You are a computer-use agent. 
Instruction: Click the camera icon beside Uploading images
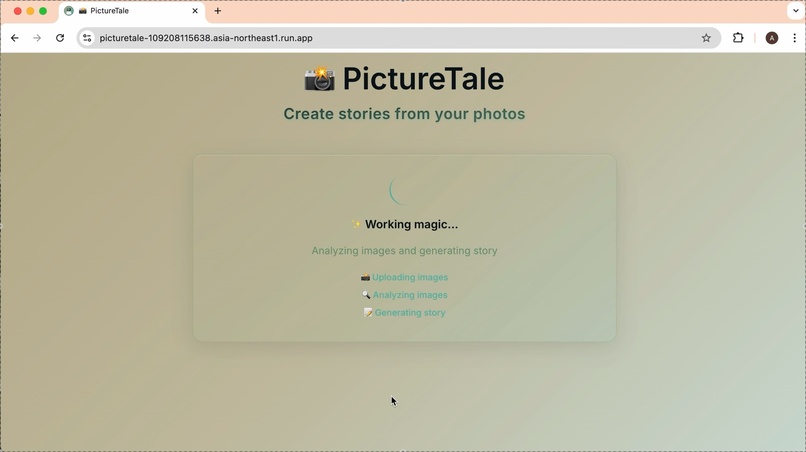click(365, 277)
